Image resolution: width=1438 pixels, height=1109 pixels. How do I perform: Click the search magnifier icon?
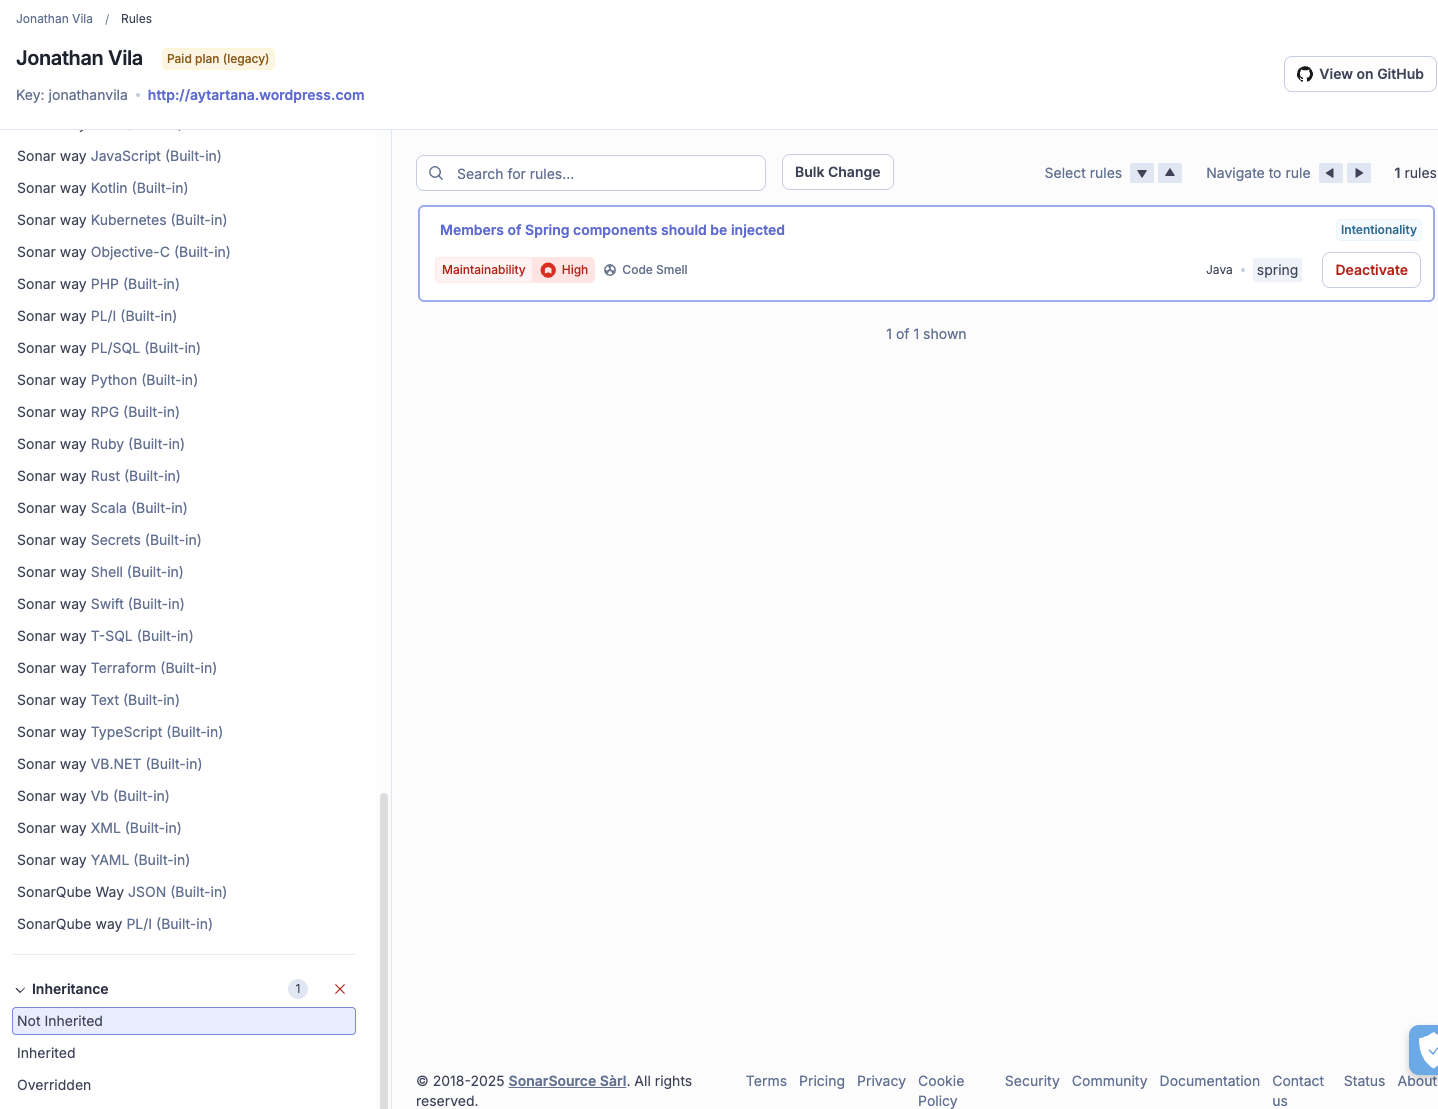coord(437,173)
